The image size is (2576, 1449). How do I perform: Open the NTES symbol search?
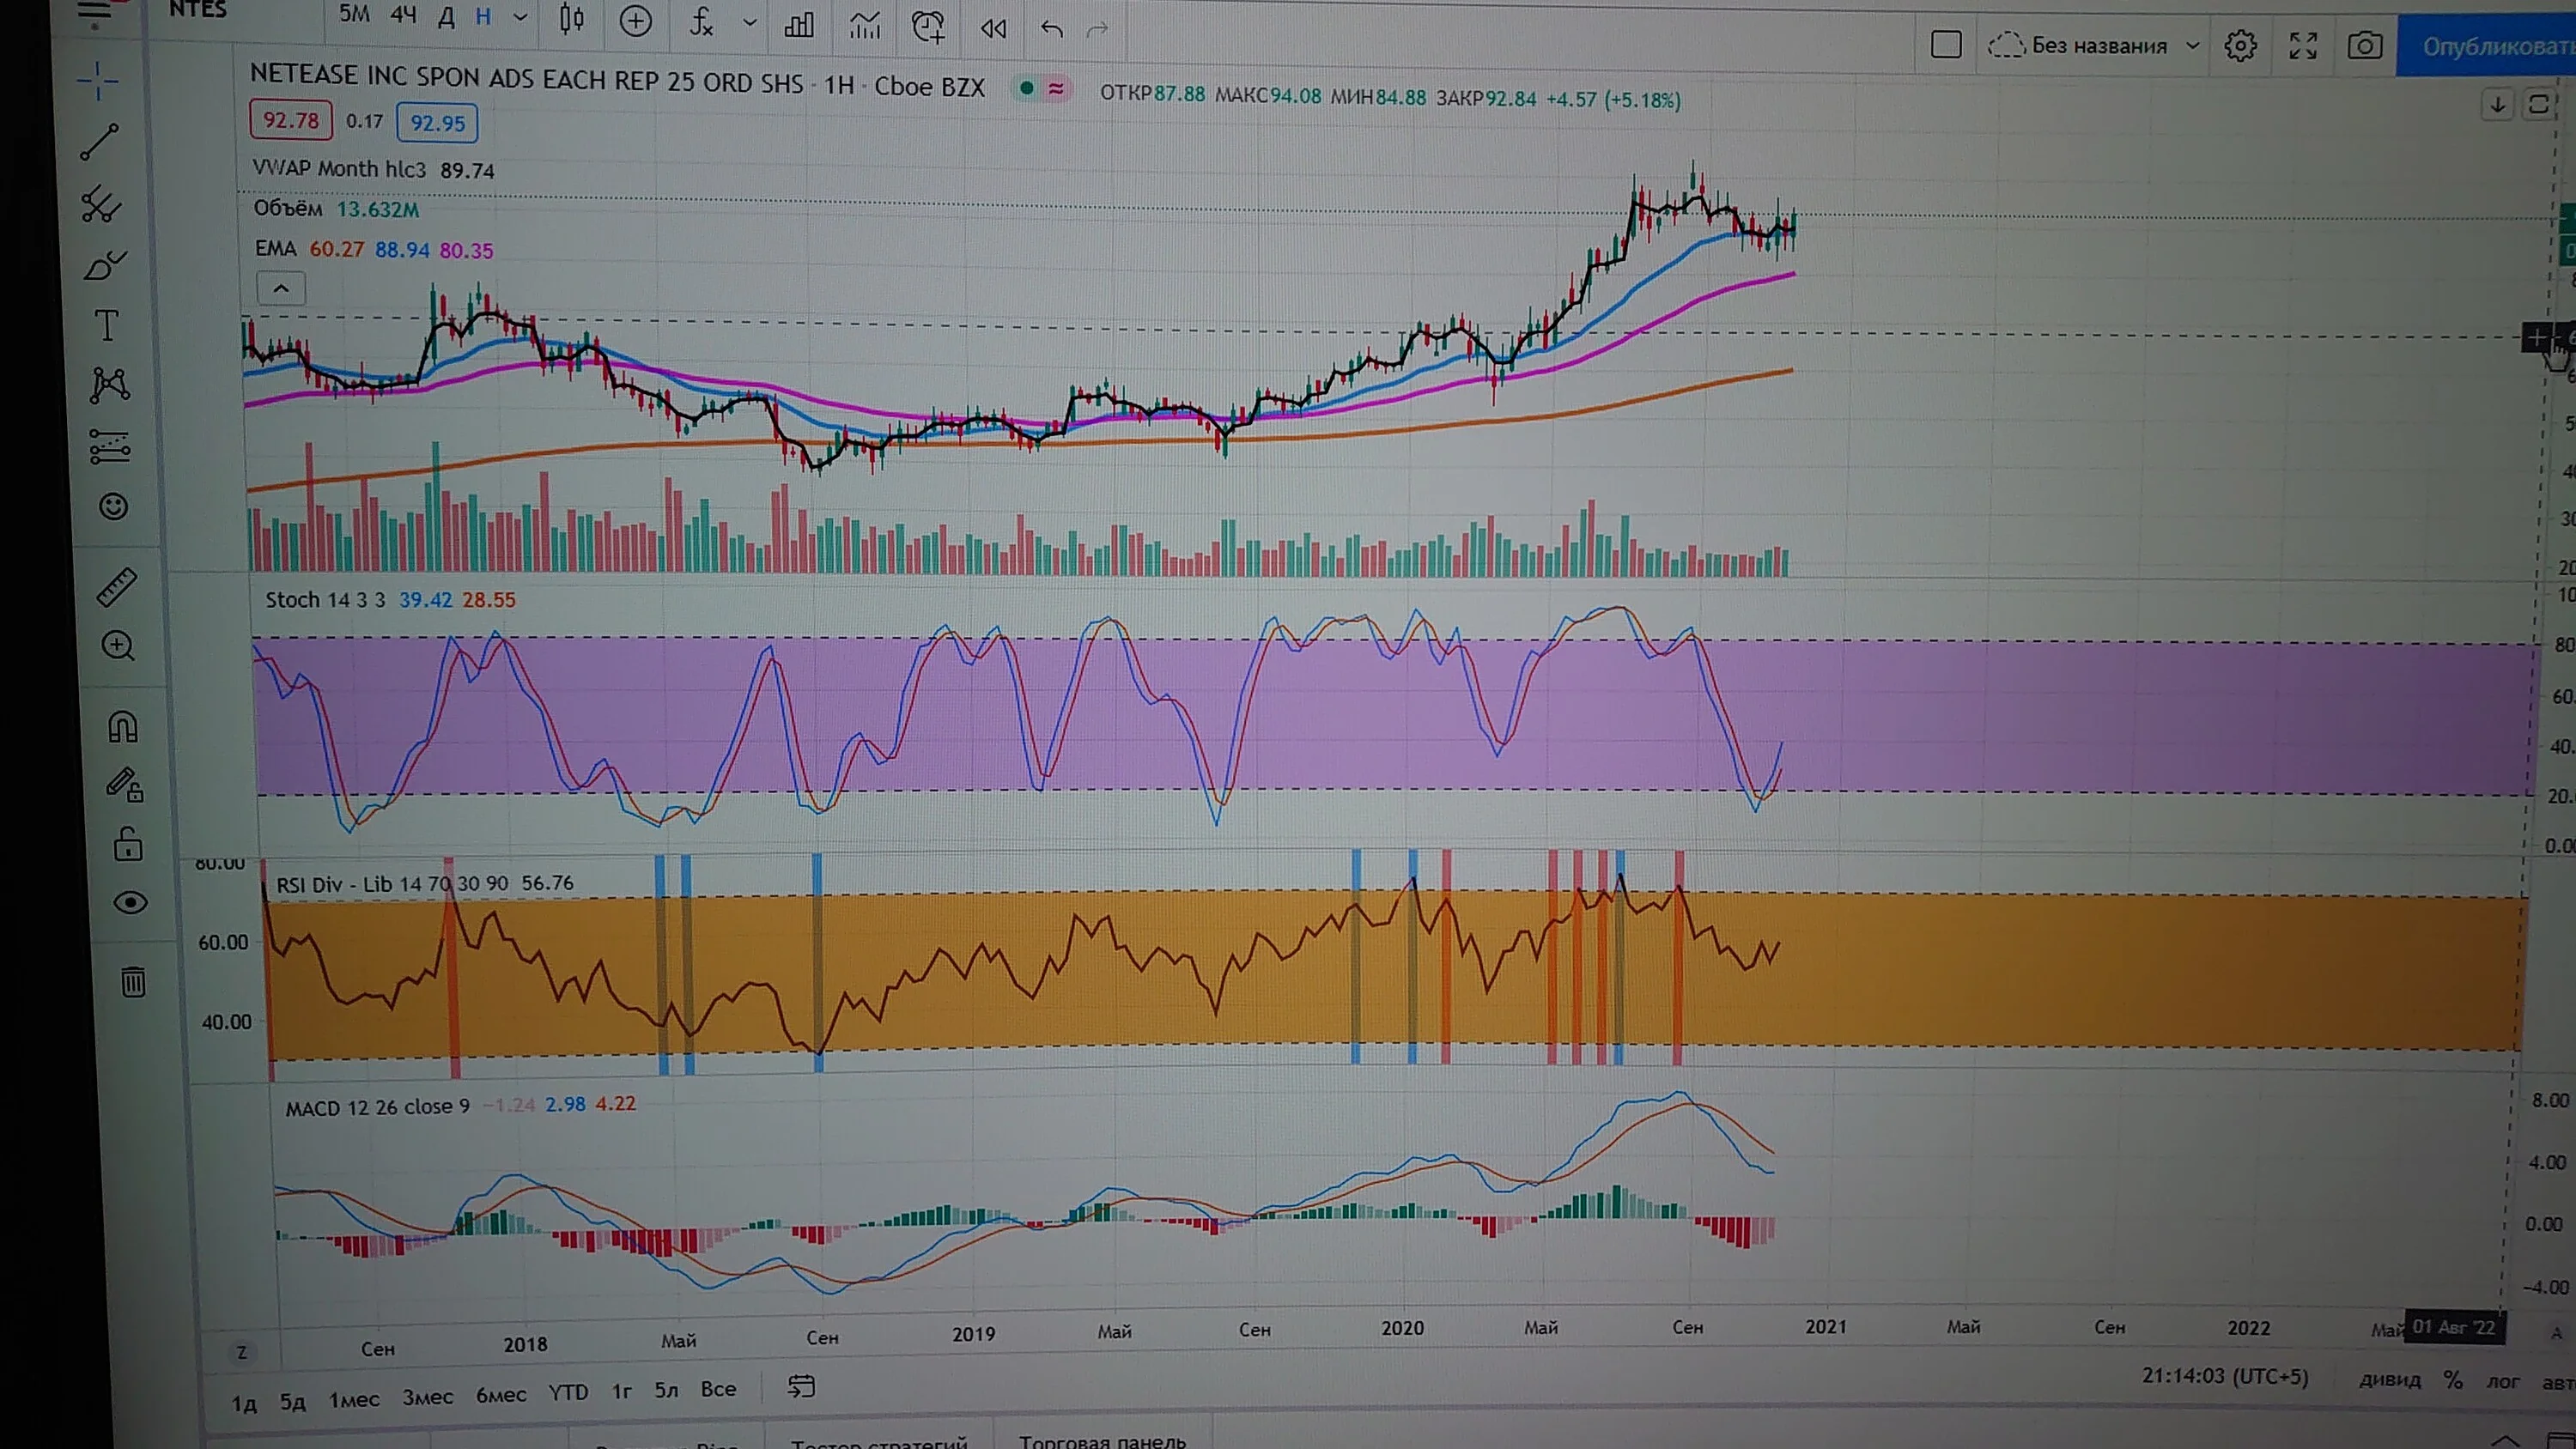pyautogui.click(x=198, y=10)
